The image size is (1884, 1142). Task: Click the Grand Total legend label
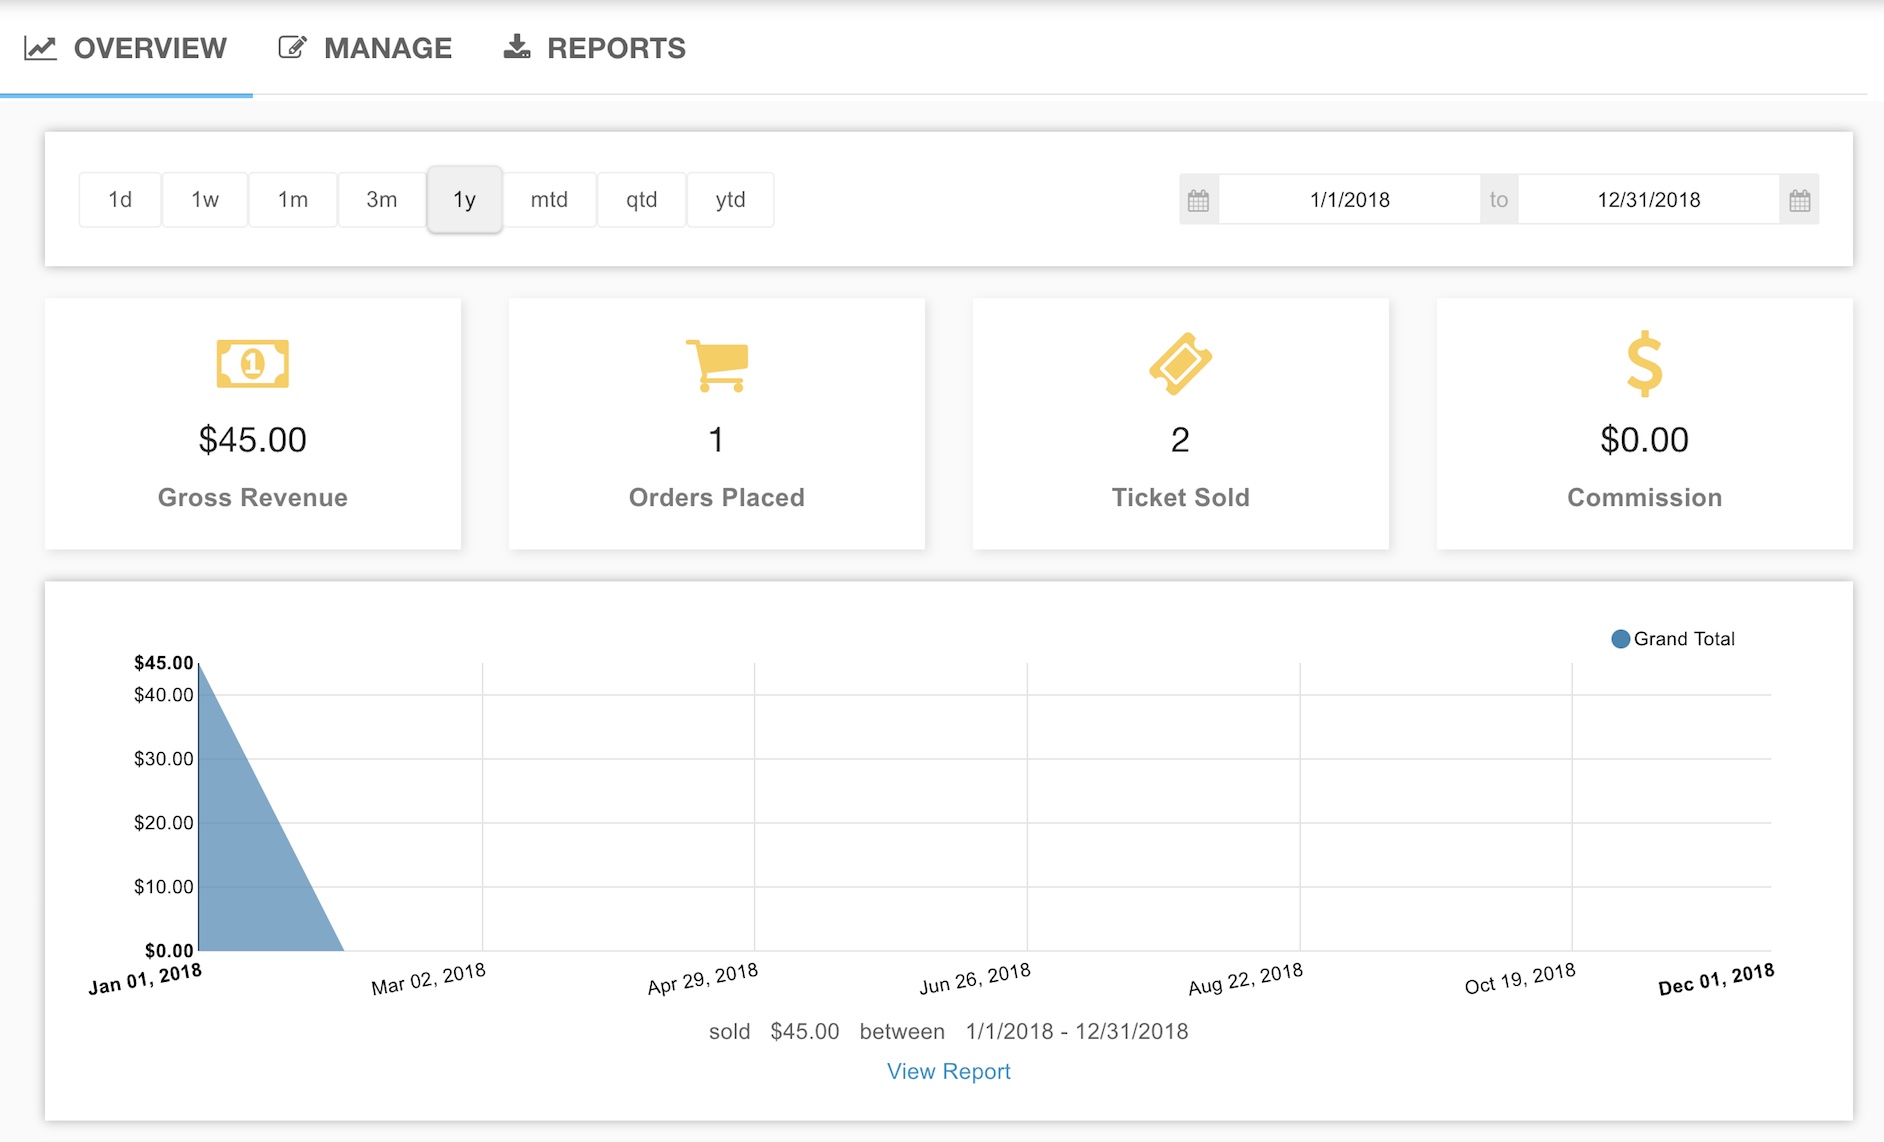click(1684, 639)
